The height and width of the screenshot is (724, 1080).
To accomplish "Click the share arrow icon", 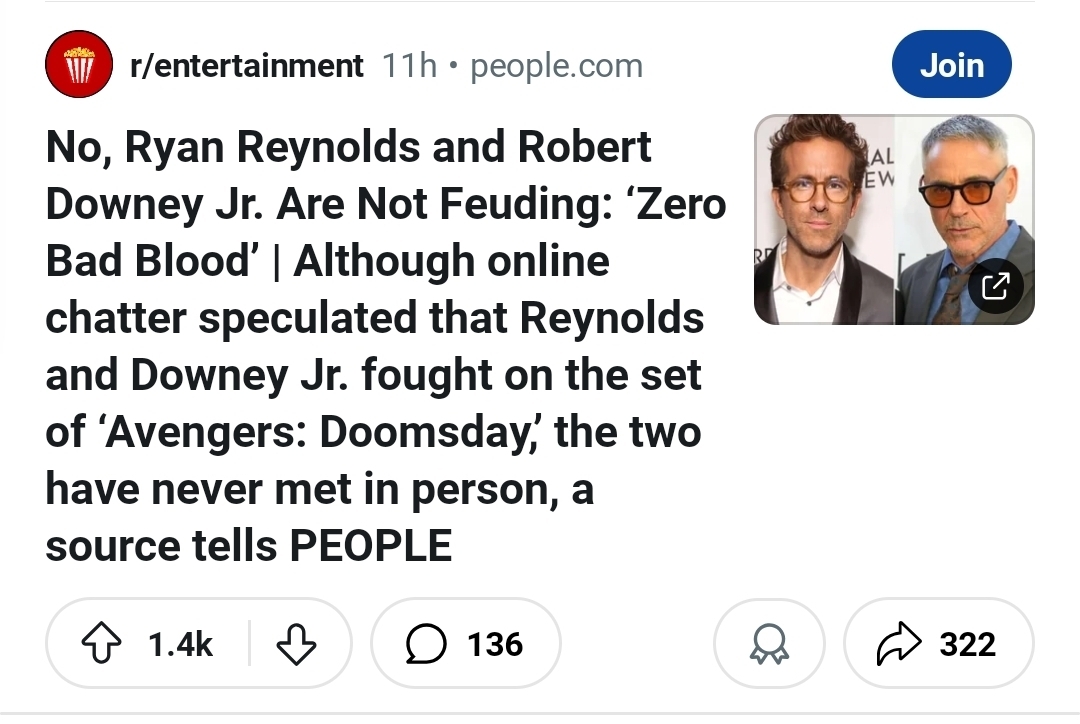I will 896,645.
